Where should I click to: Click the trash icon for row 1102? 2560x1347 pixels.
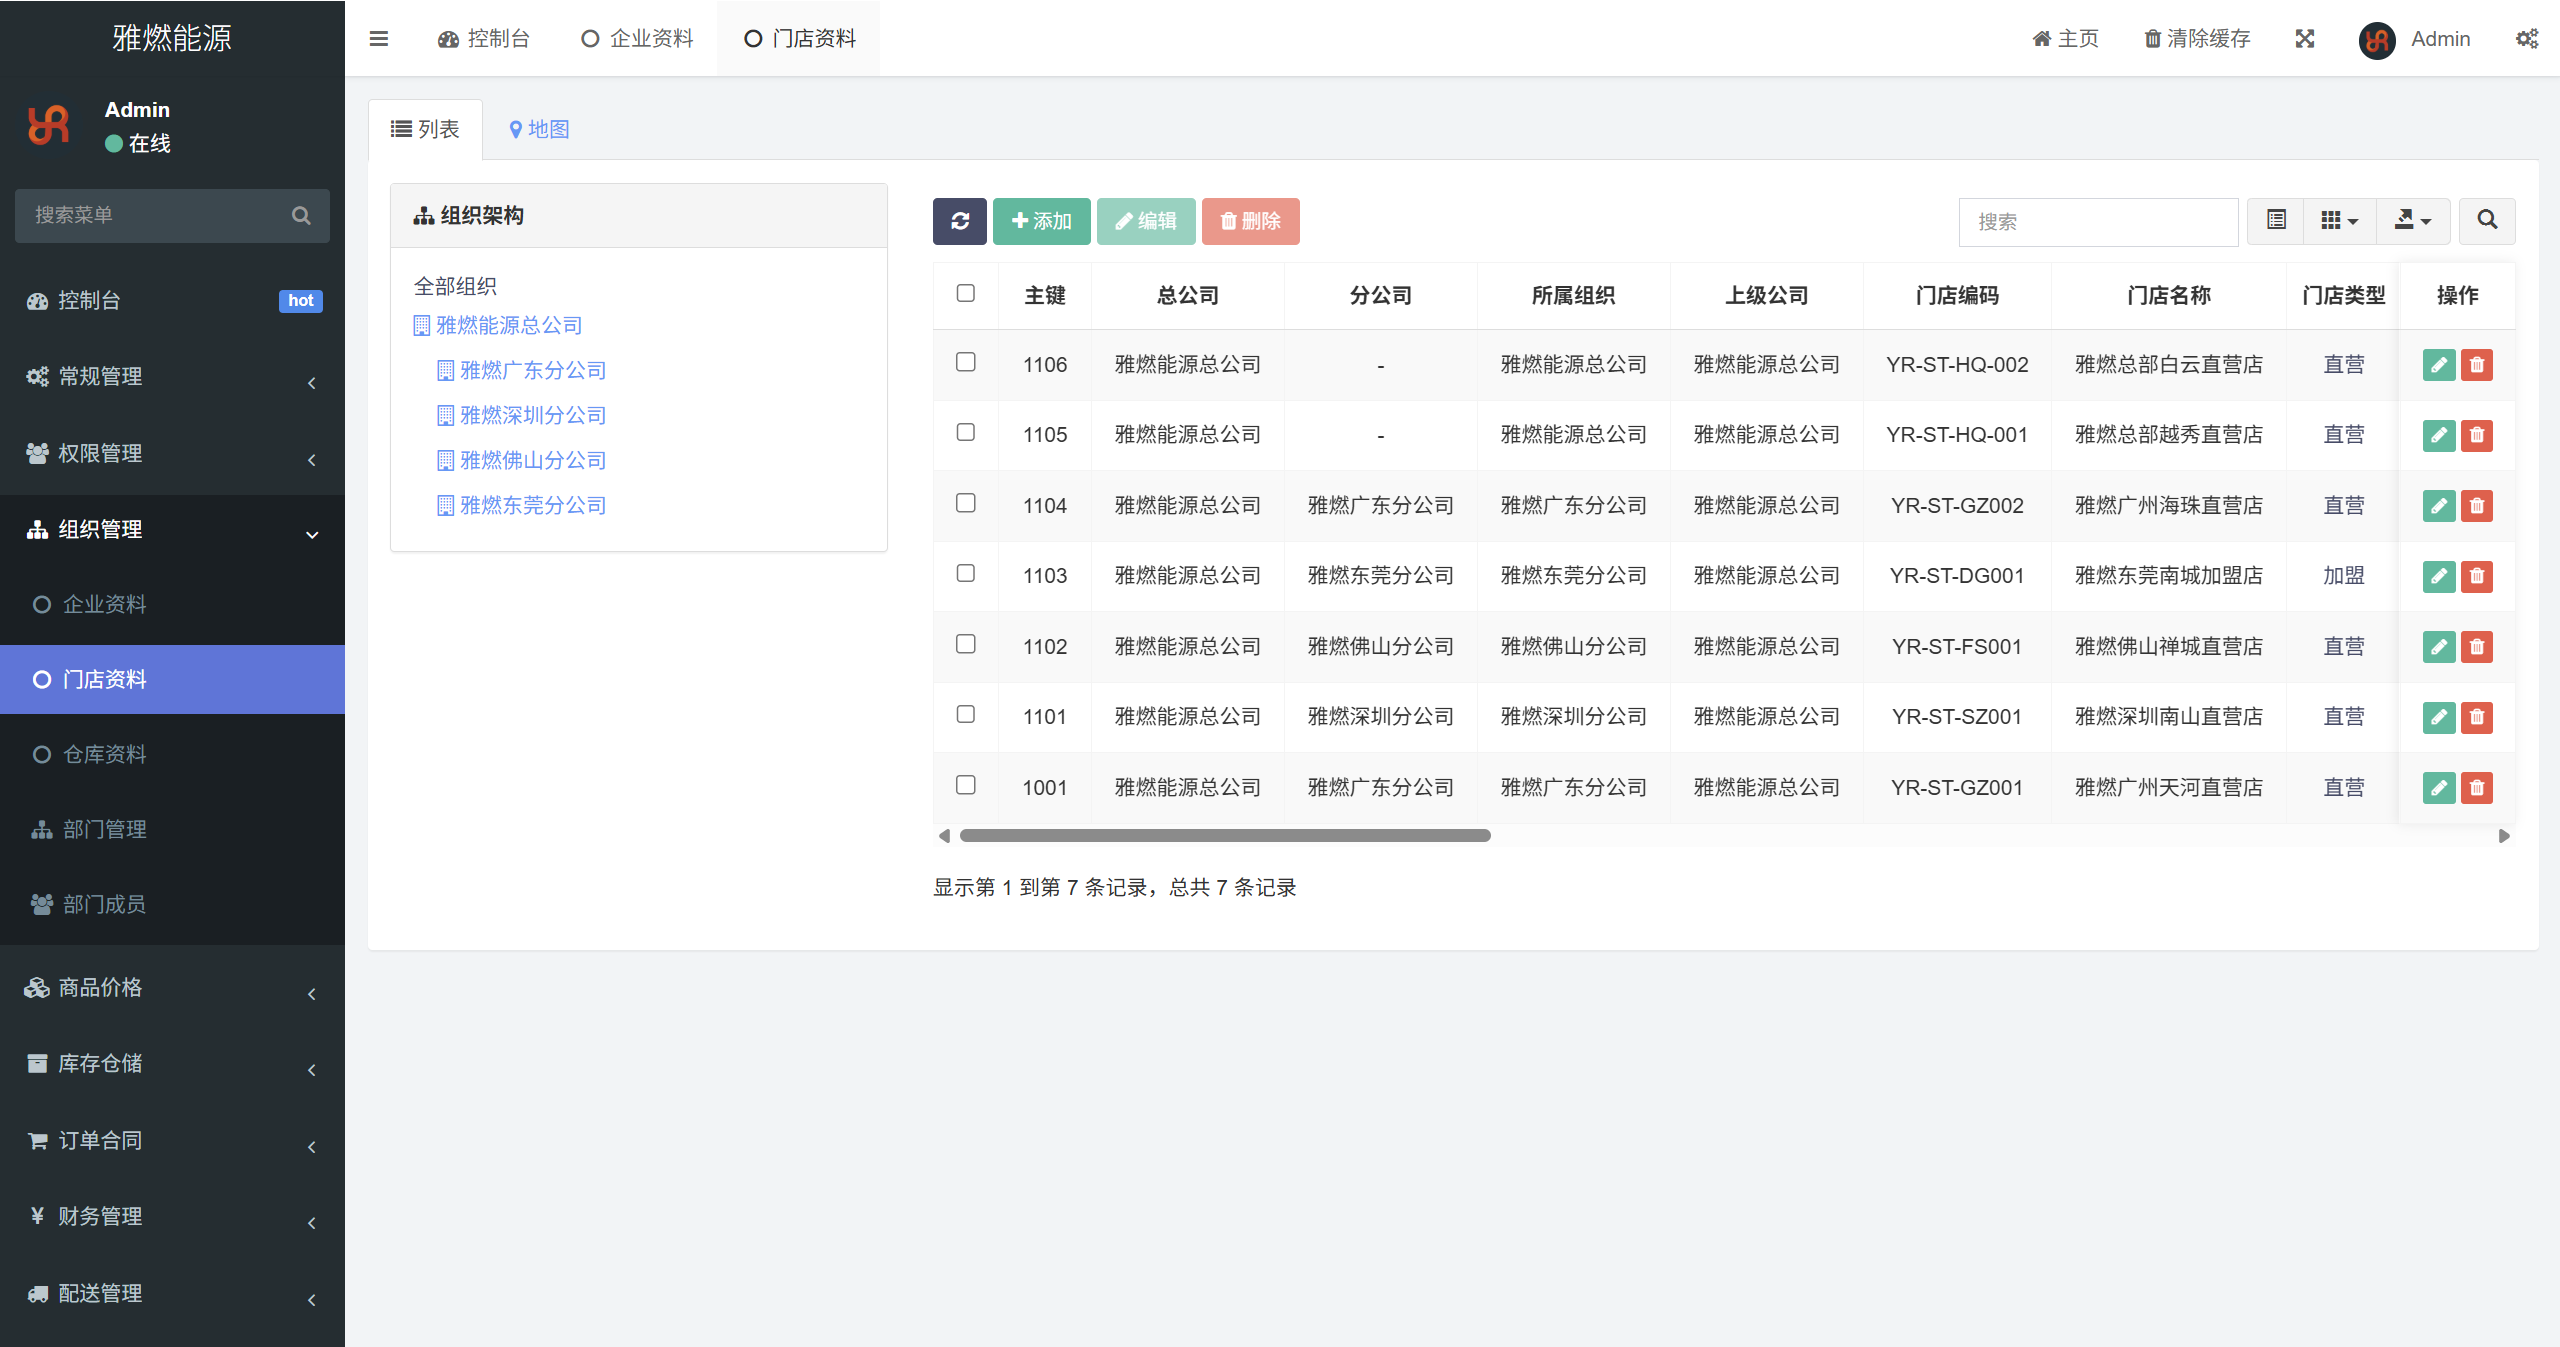tap(2477, 647)
